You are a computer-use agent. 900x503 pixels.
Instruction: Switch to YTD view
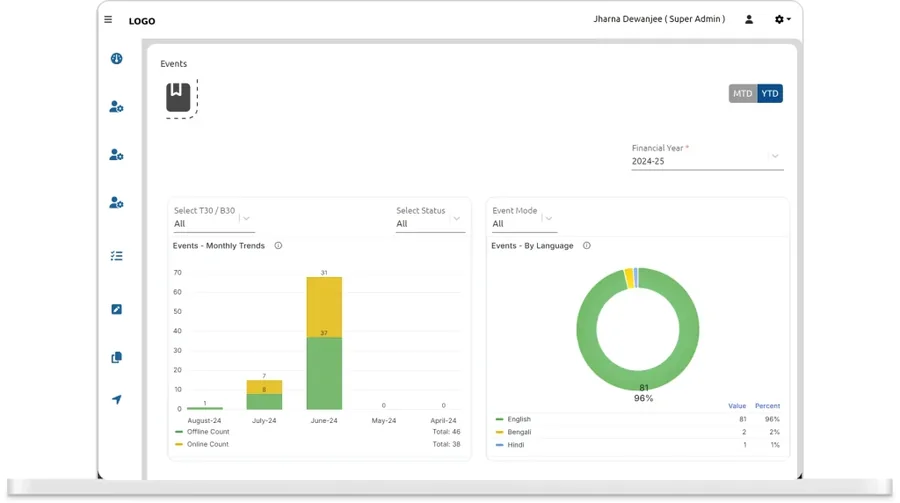click(x=770, y=94)
